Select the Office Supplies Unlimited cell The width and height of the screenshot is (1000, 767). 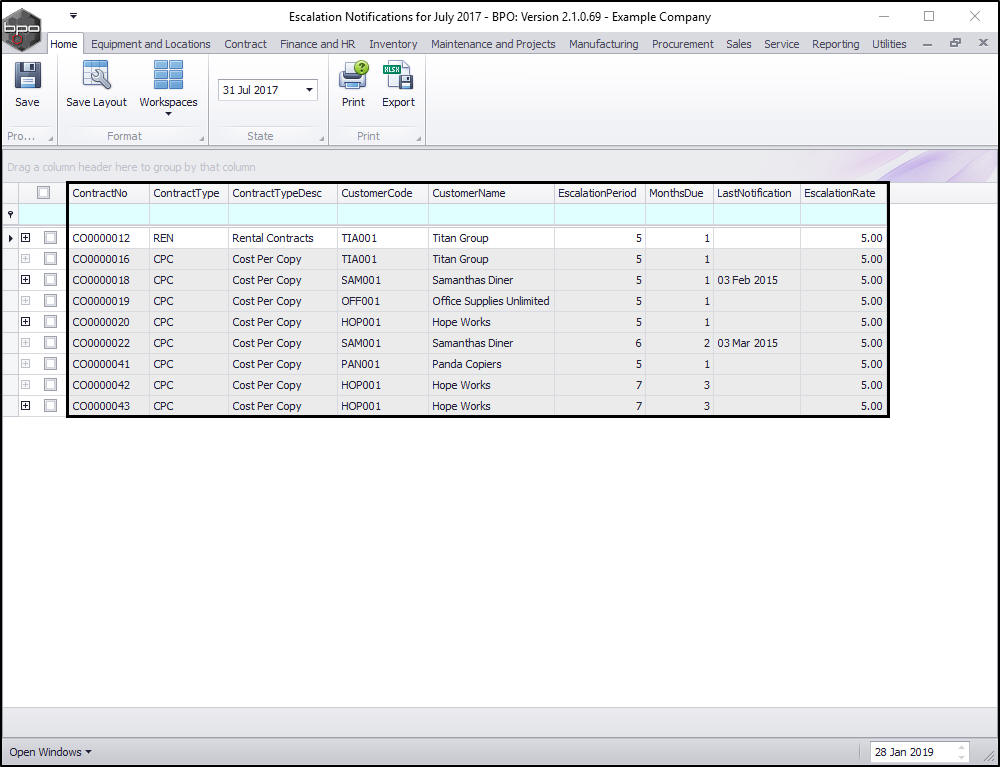(491, 301)
